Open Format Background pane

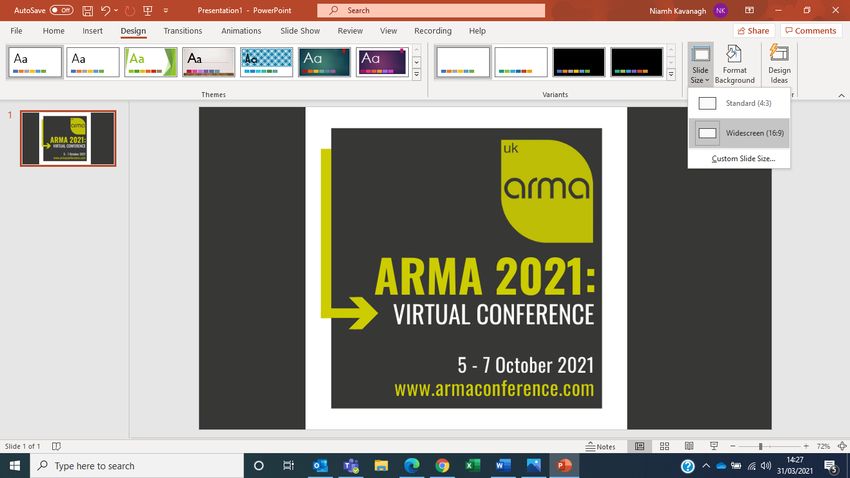pos(735,64)
